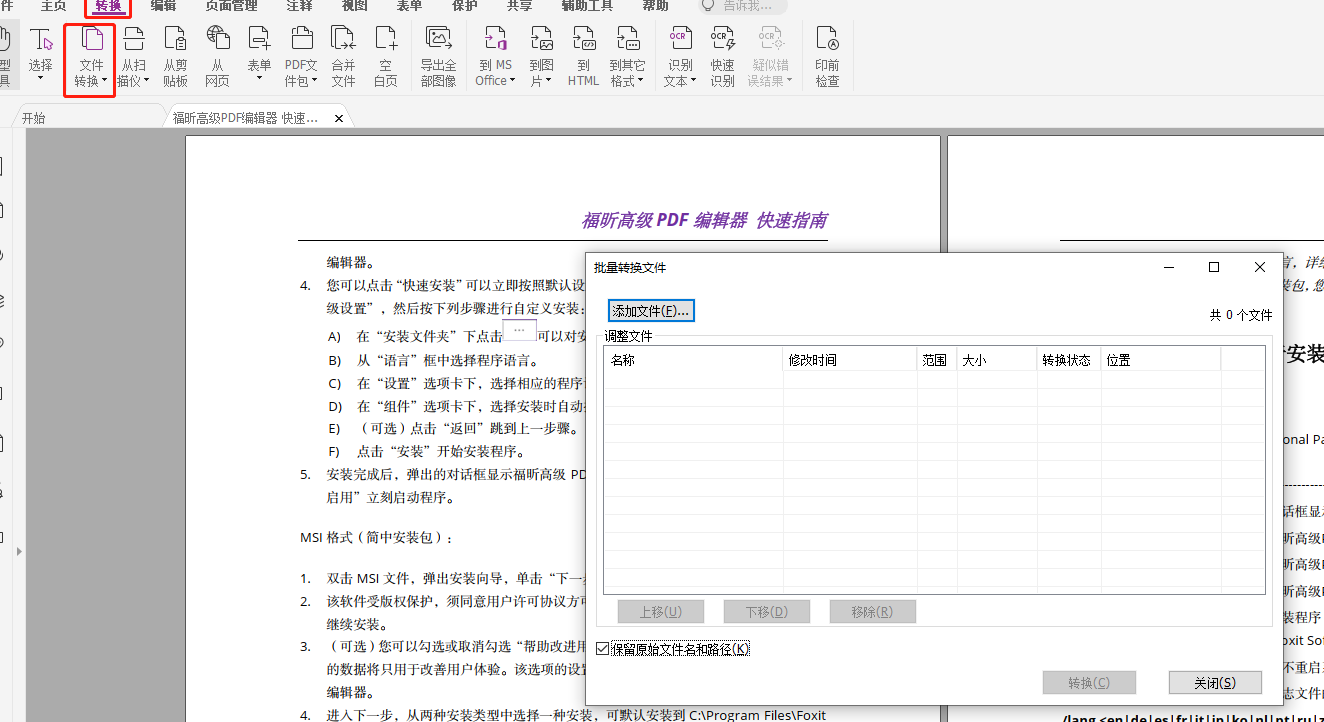
Task: Open the PDF文件包 (PDF Portfolio) tool
Action: 301,57
